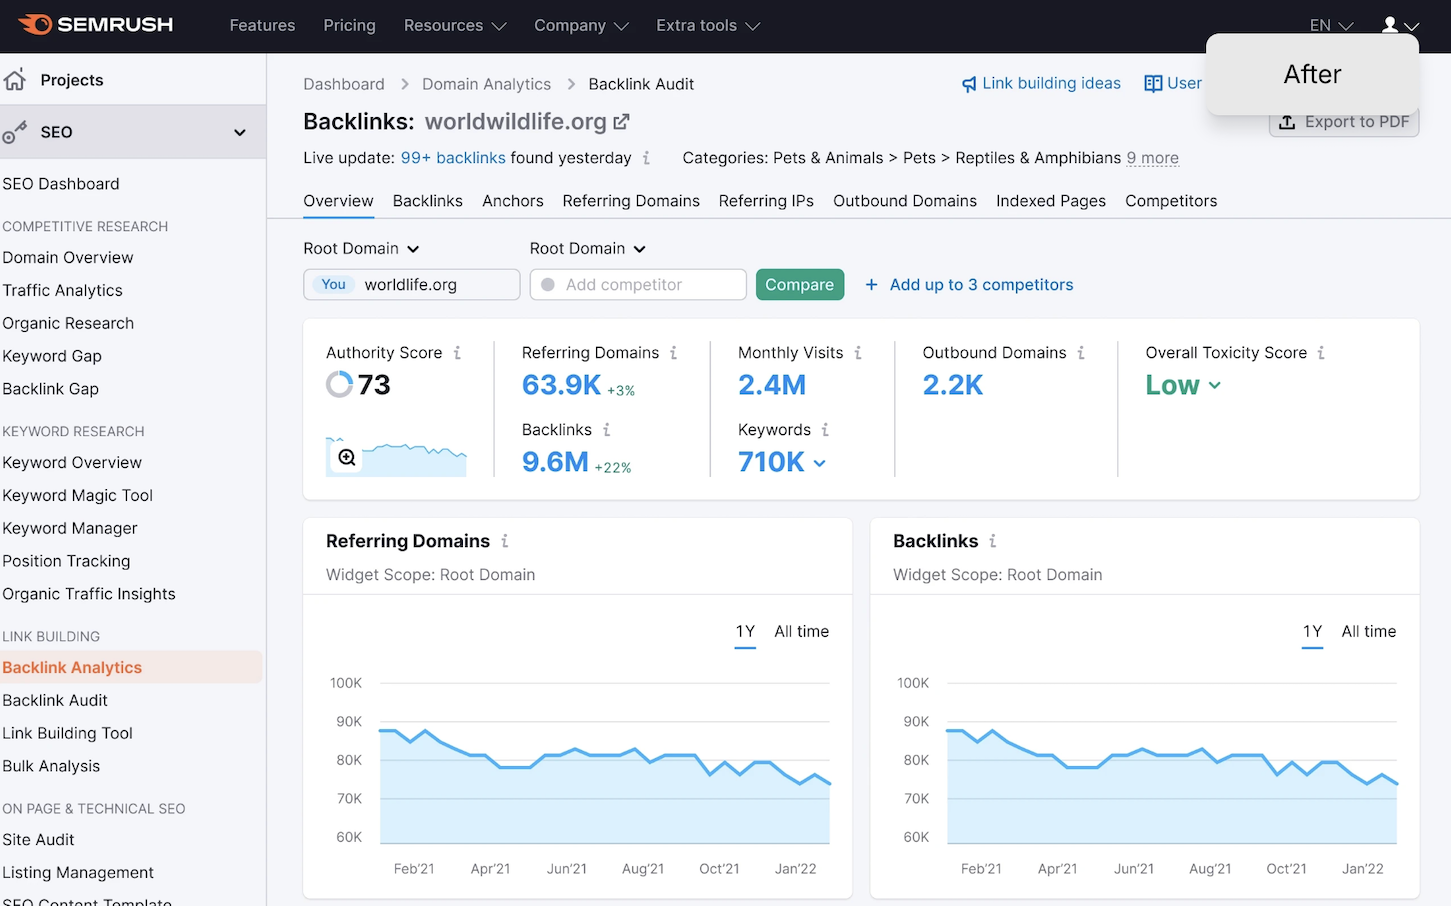This screenshot has width=1451, height=906.
Task: Click the external link icon beside worldwildlife.org
Action: 621,122
